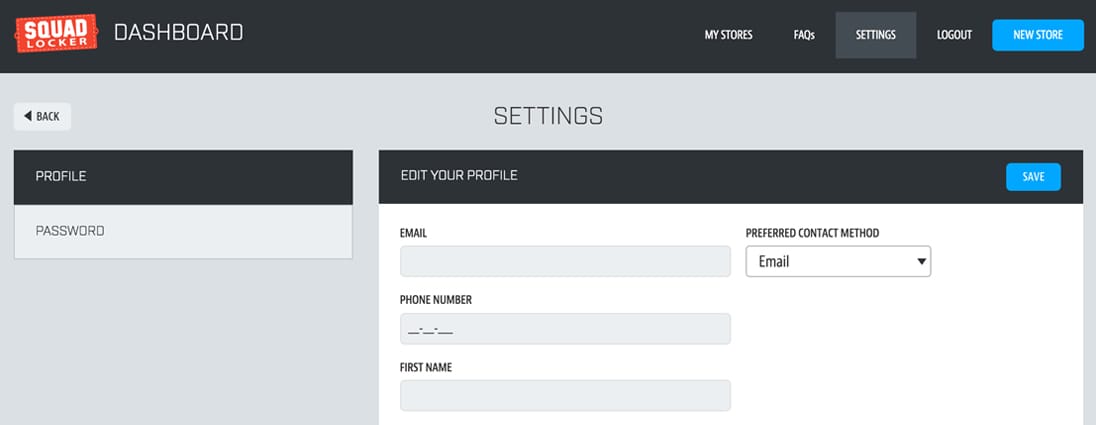Click the SquadLocker logo
The width and height of the screenshot is (1096, 425).
tap(56, 34)
